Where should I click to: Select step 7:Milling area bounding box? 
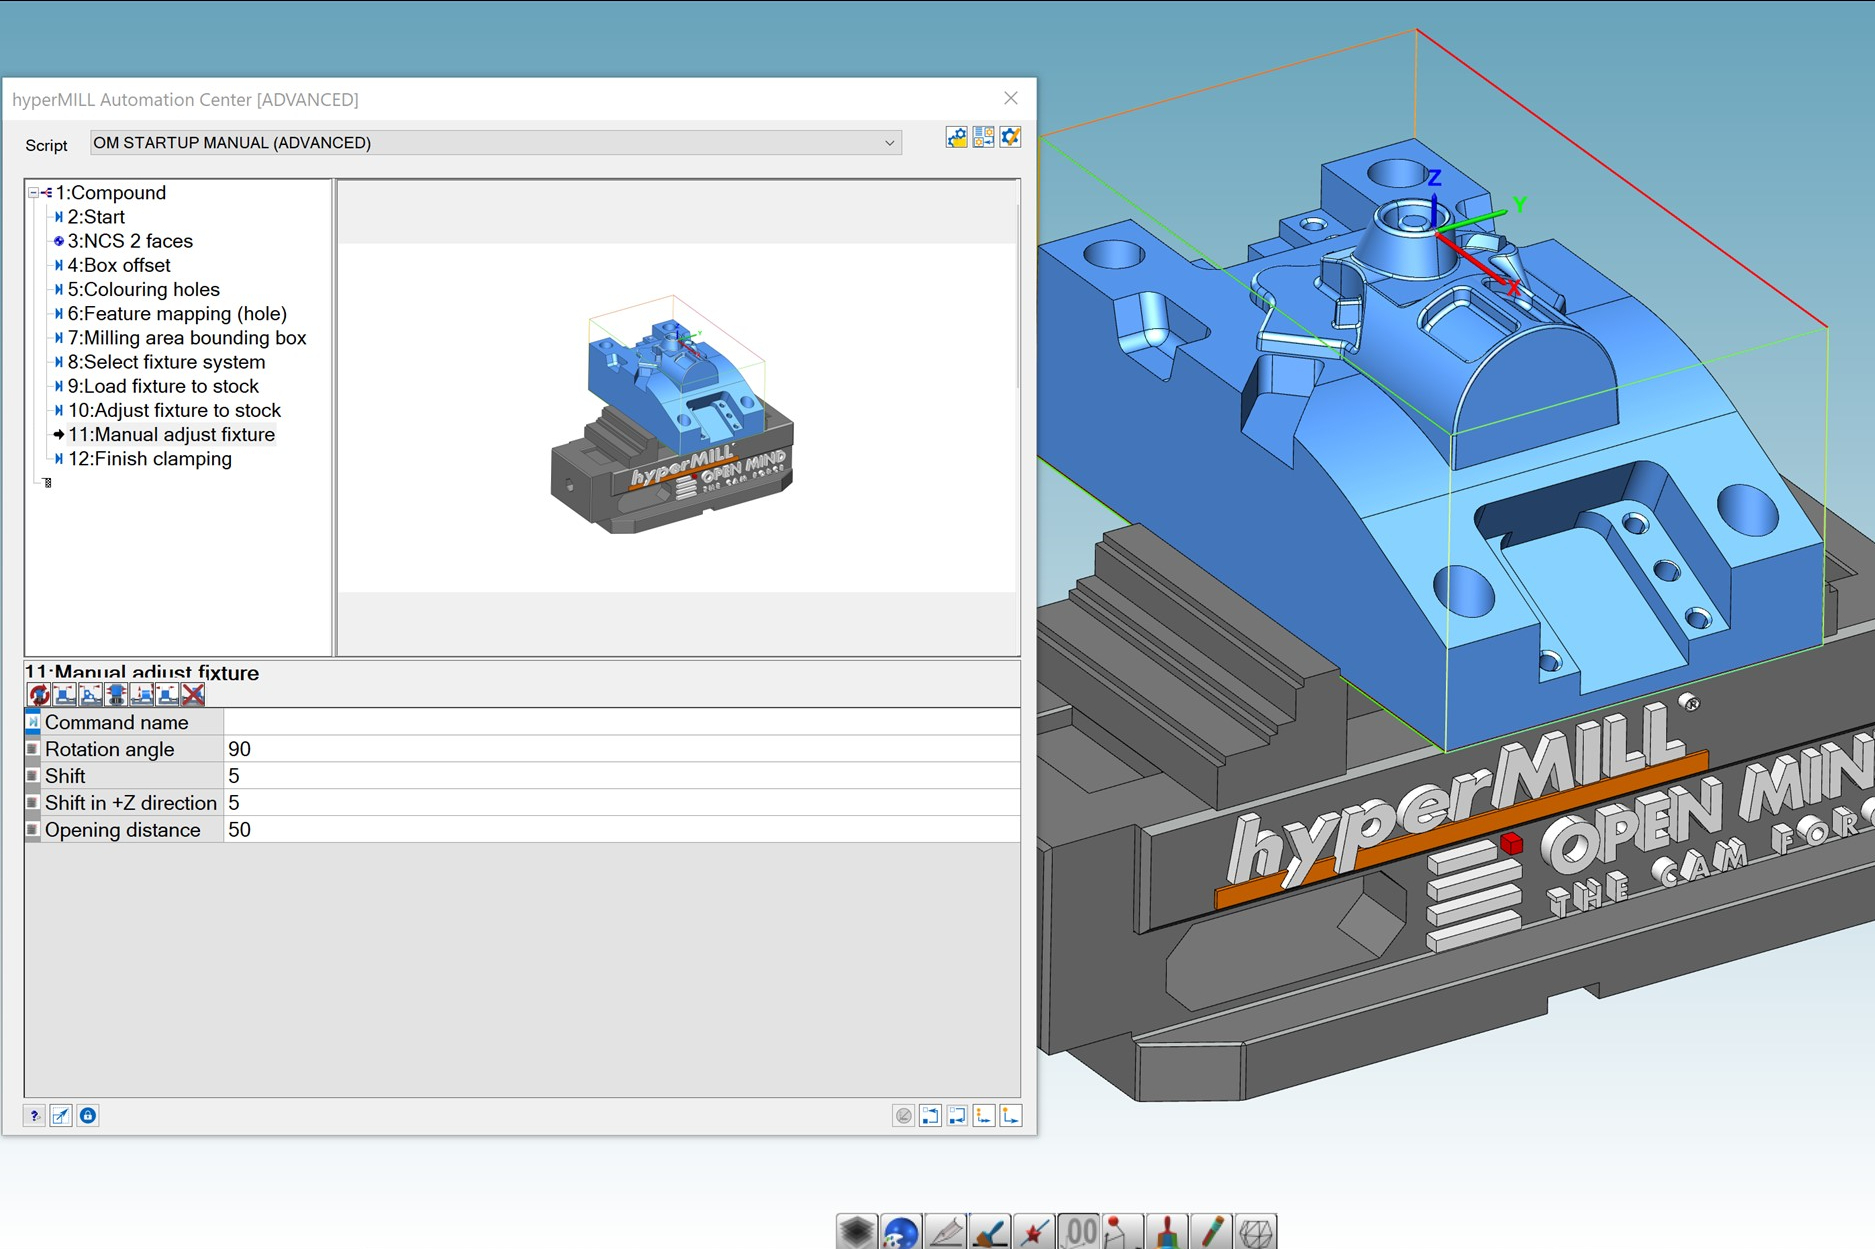(x=186, y=338)
